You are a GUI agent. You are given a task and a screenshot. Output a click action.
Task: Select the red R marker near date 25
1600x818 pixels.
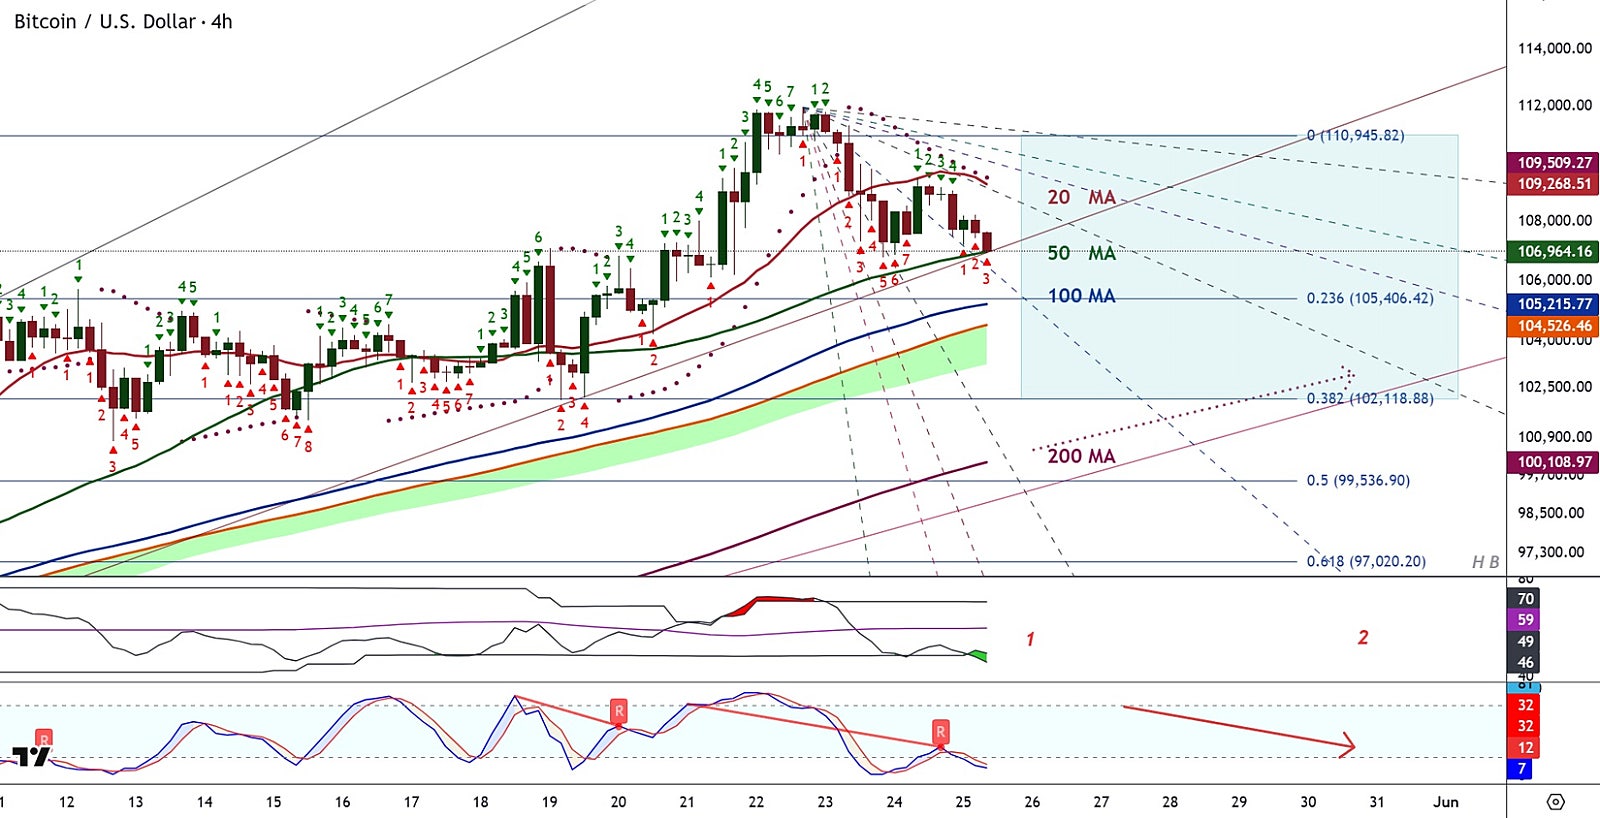(x=940, y=731)
